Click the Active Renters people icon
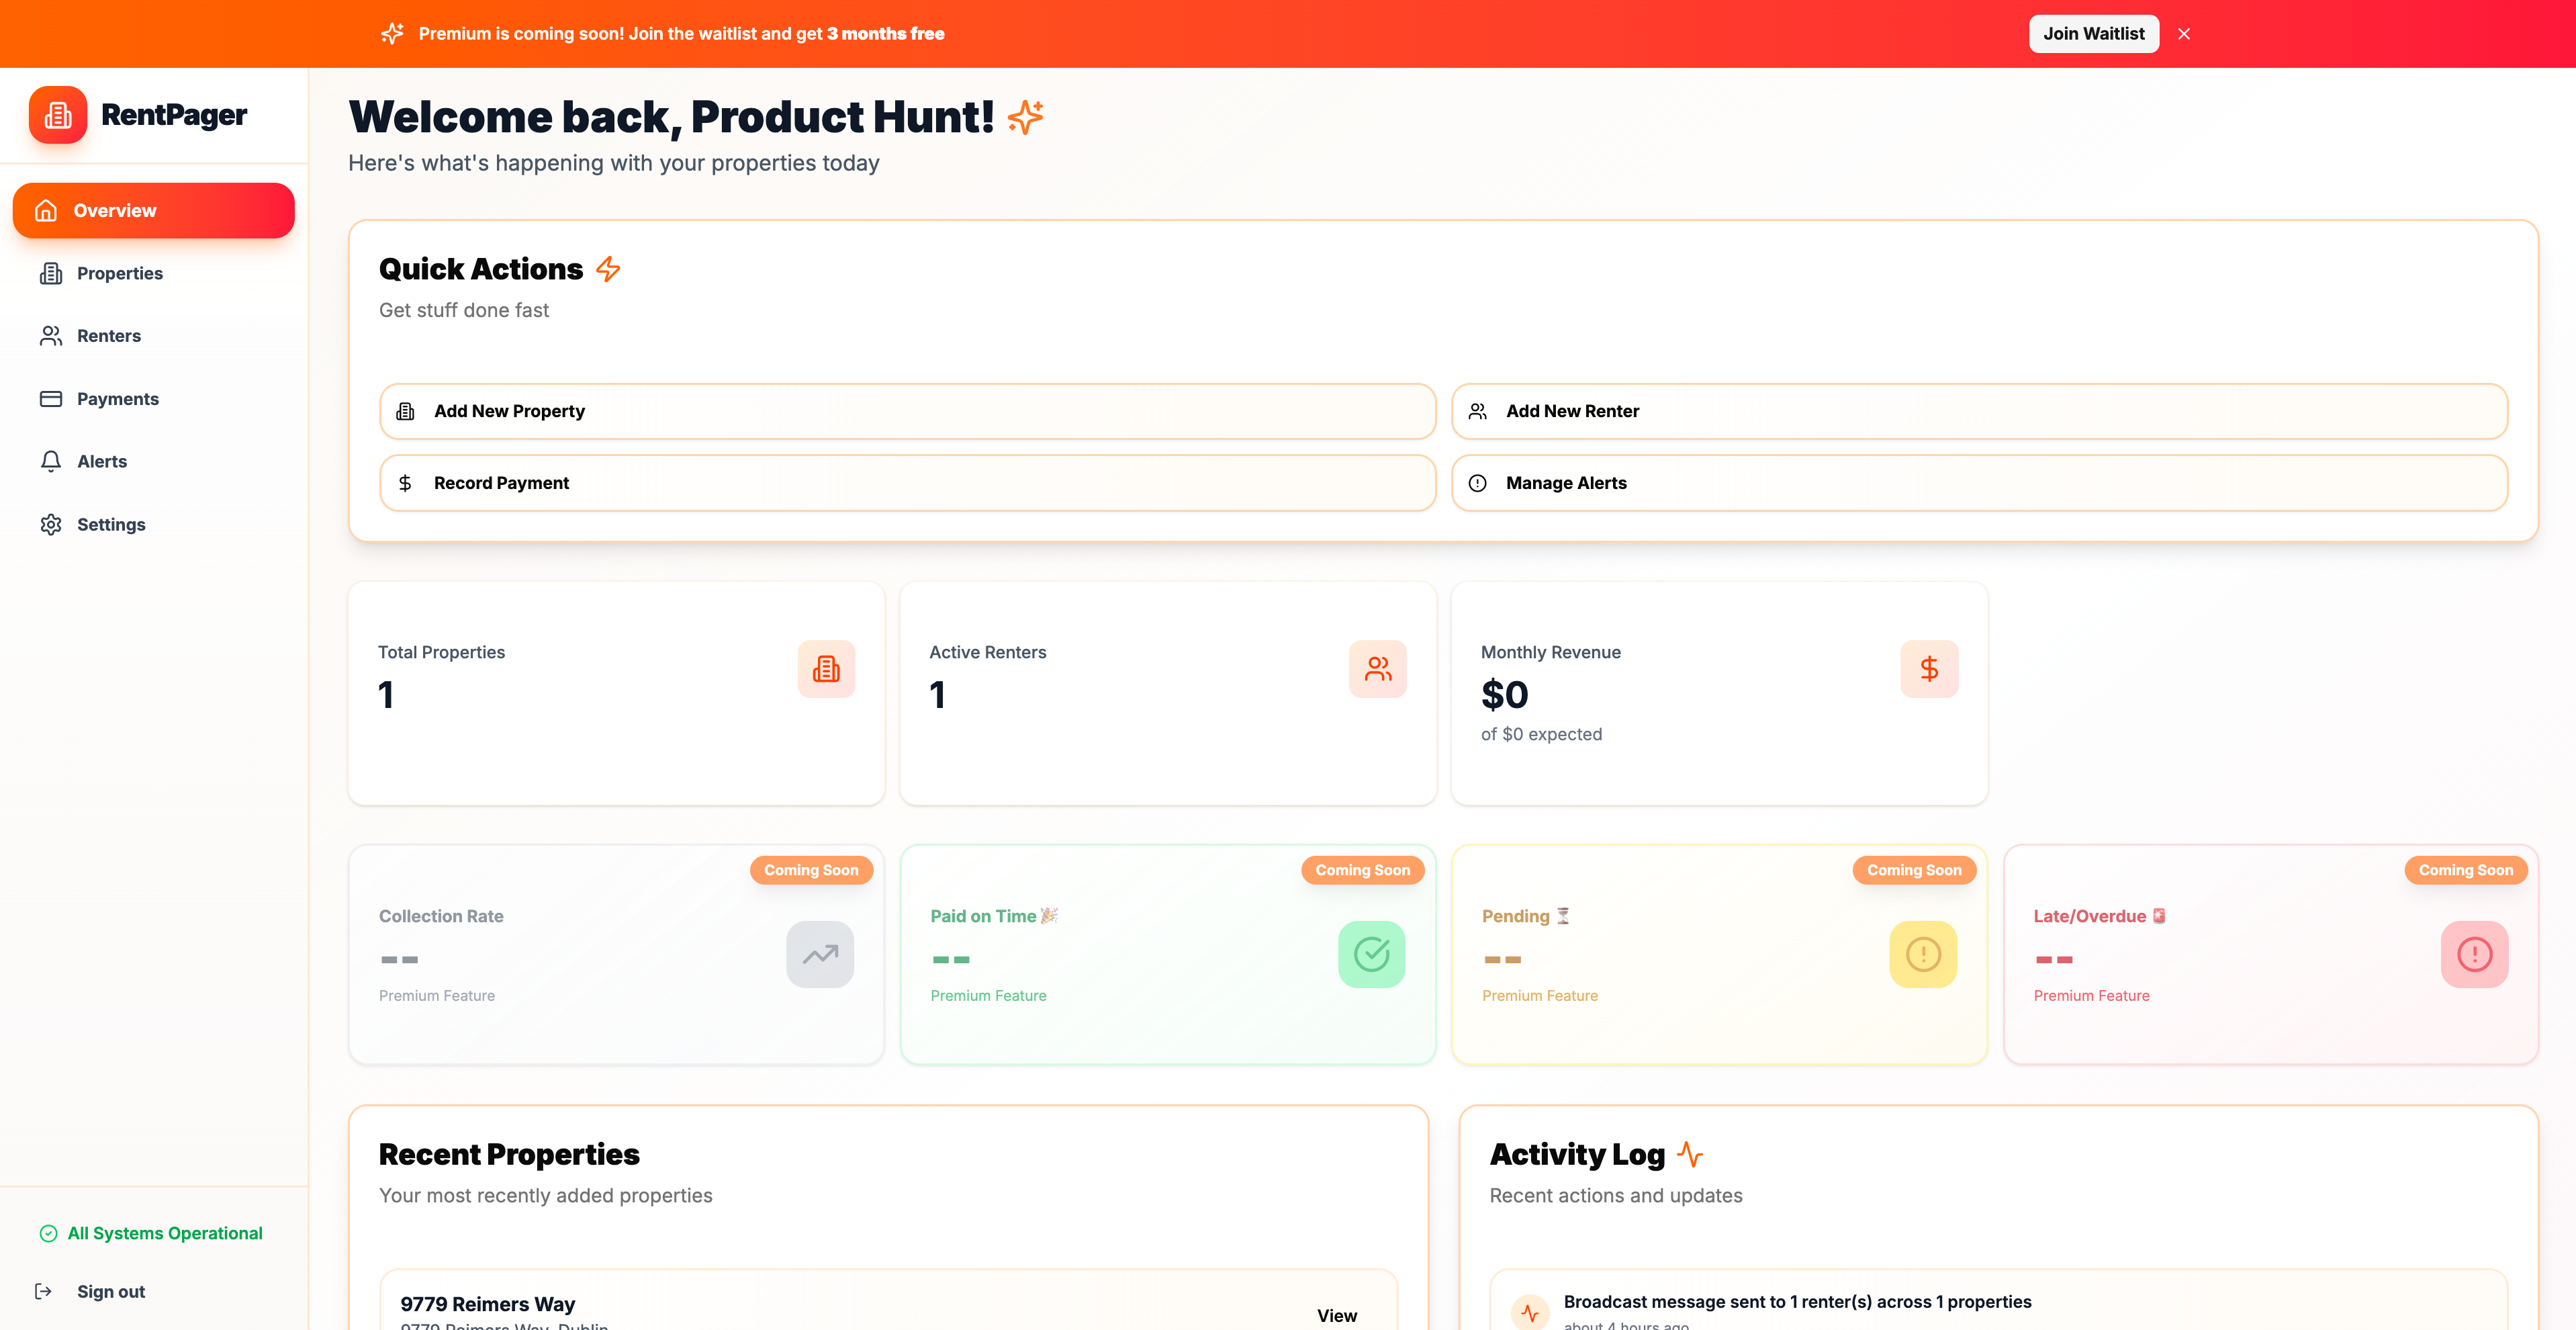Image resolution: width=2576 pixels, height=1330 pixels. point(1377,669)
